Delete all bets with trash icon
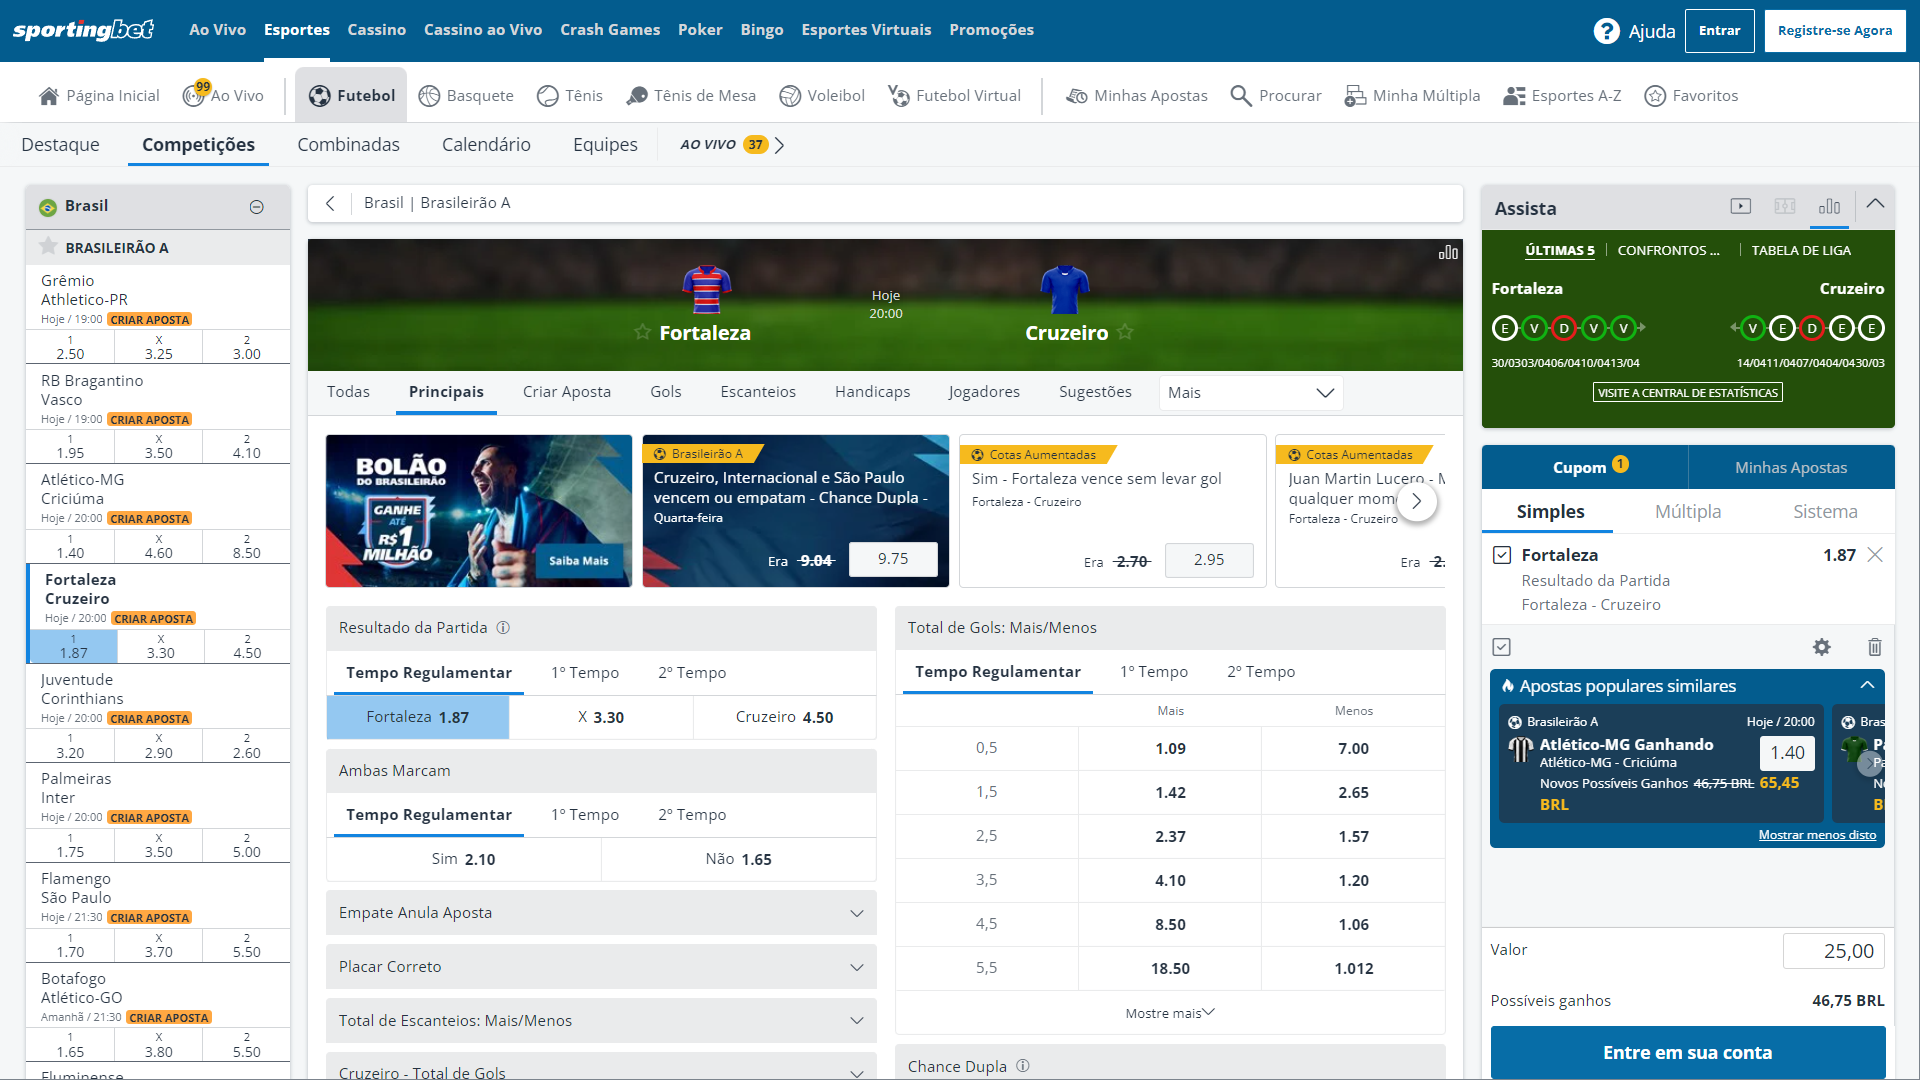Screen dimensions: 1920x1080 click(1875, 647)
